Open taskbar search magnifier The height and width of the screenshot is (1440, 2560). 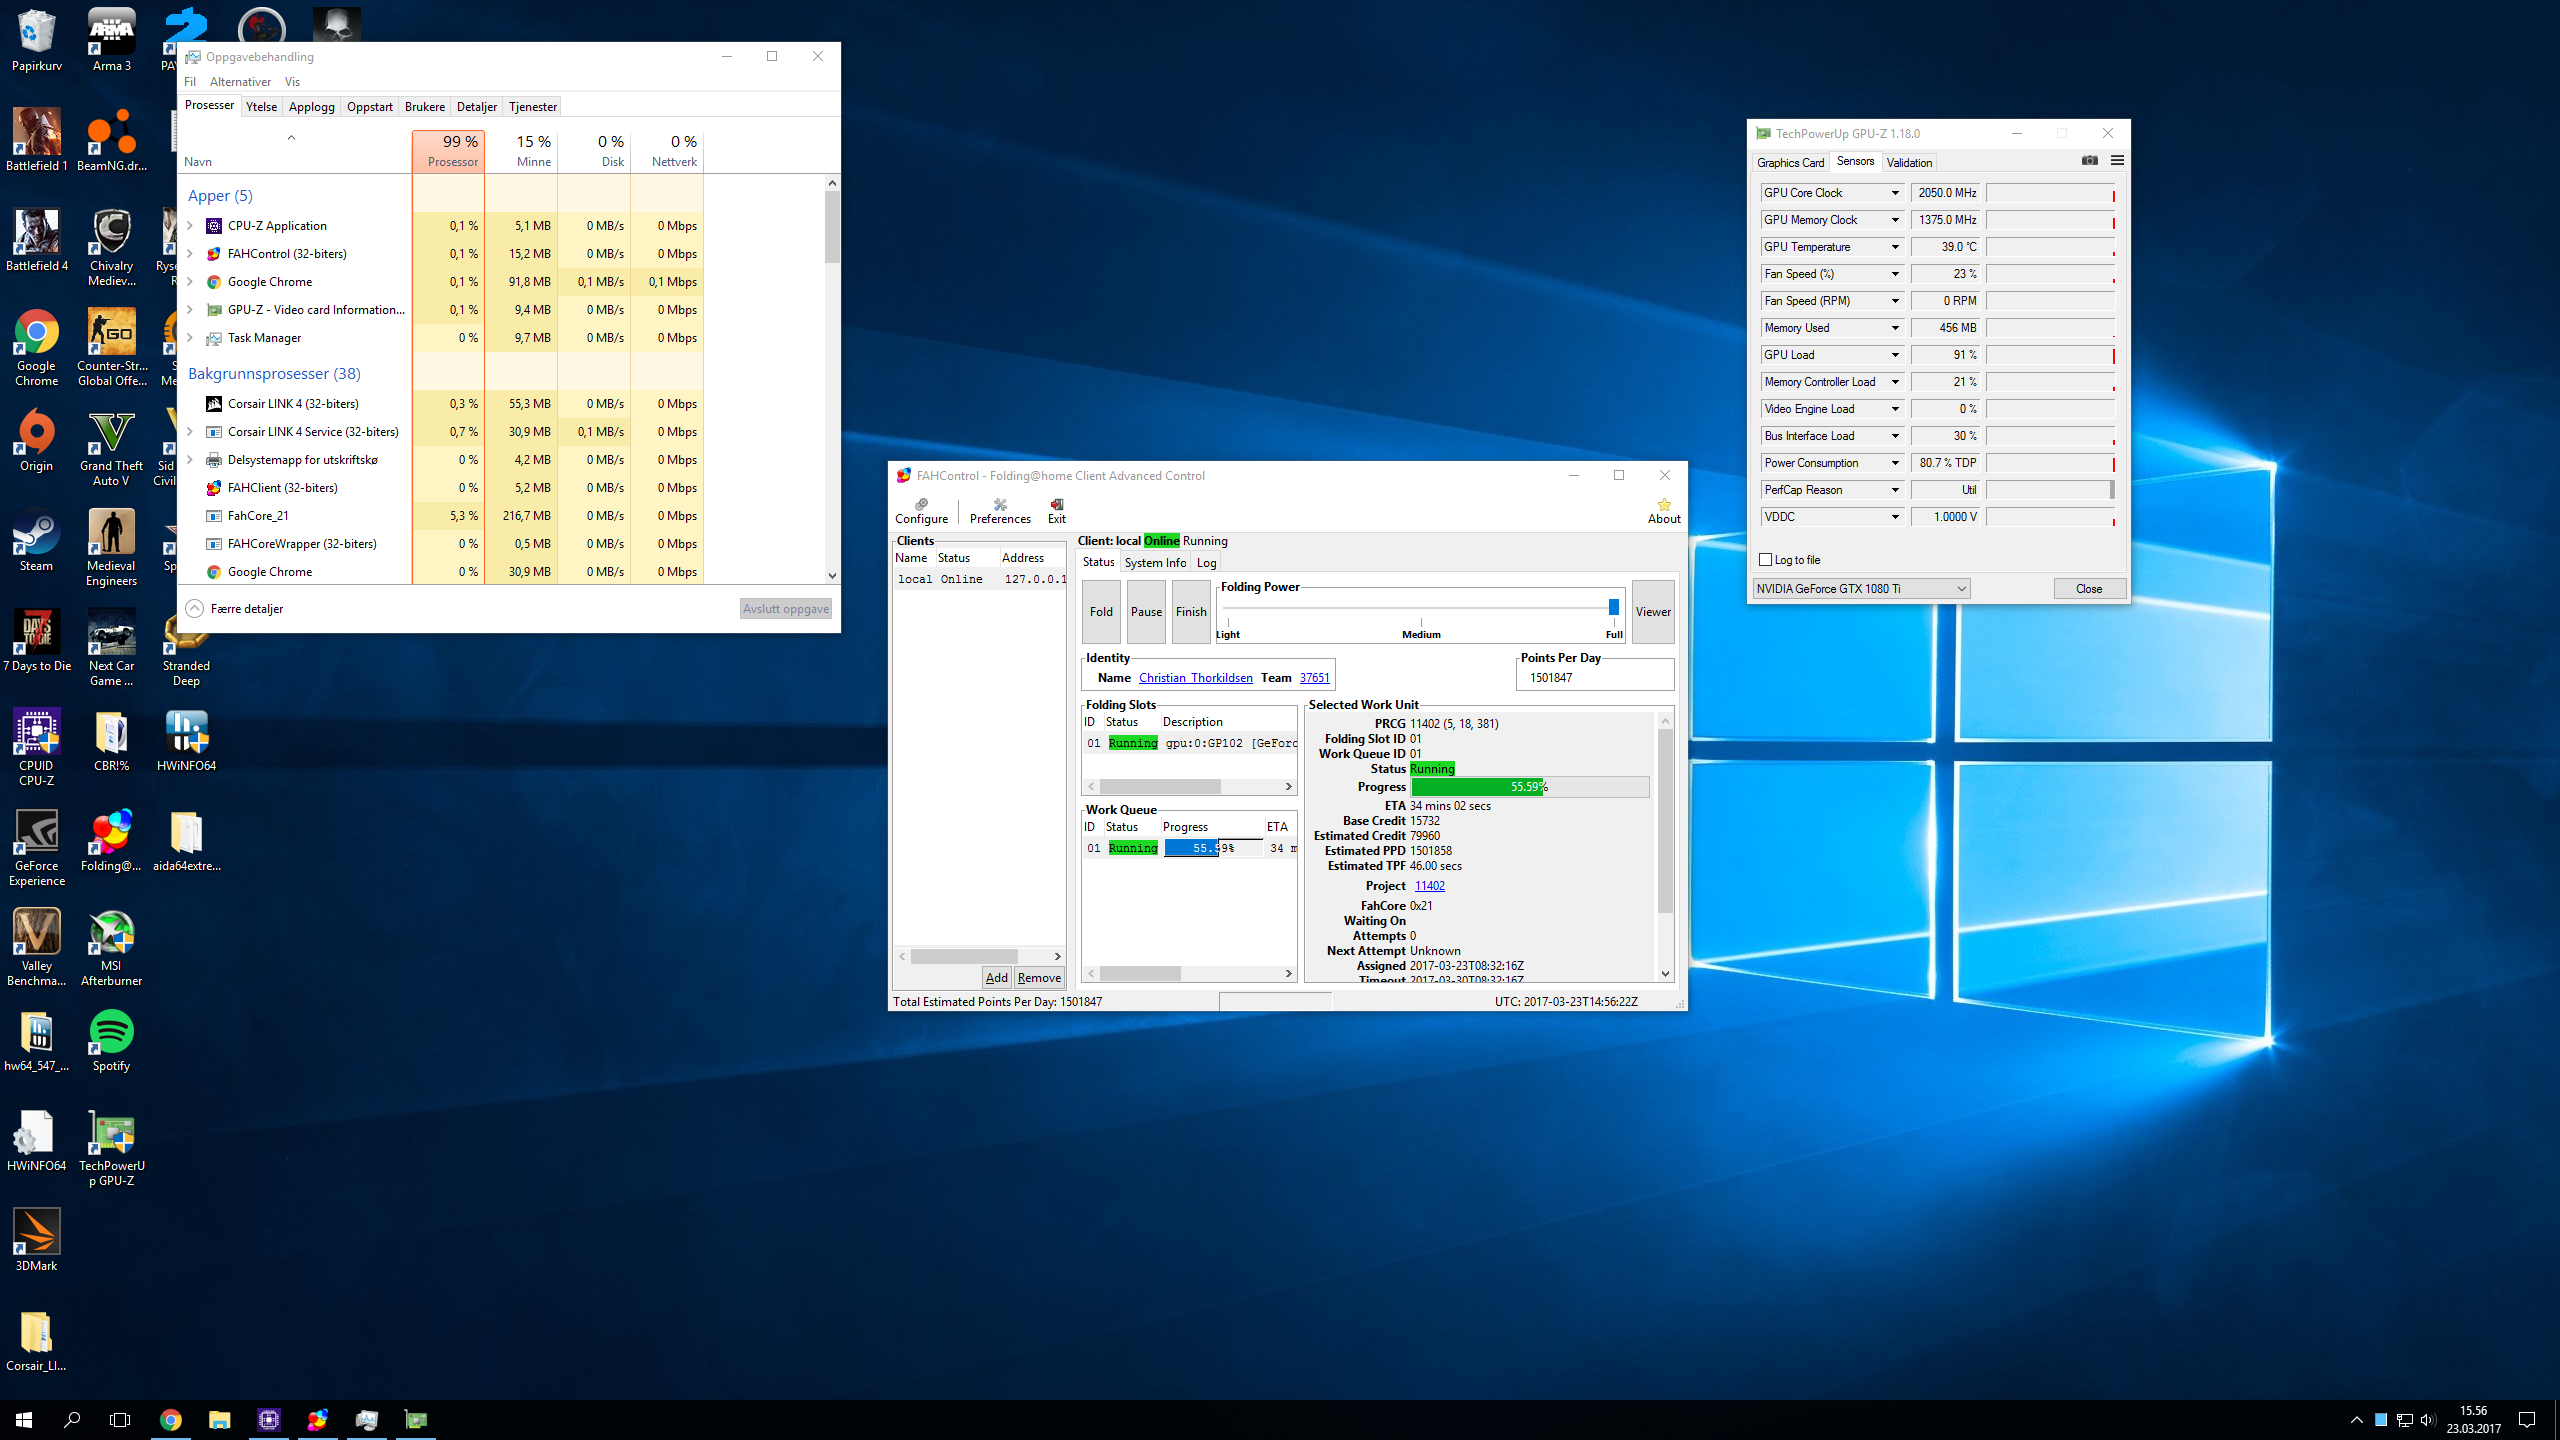[72, 1419]
